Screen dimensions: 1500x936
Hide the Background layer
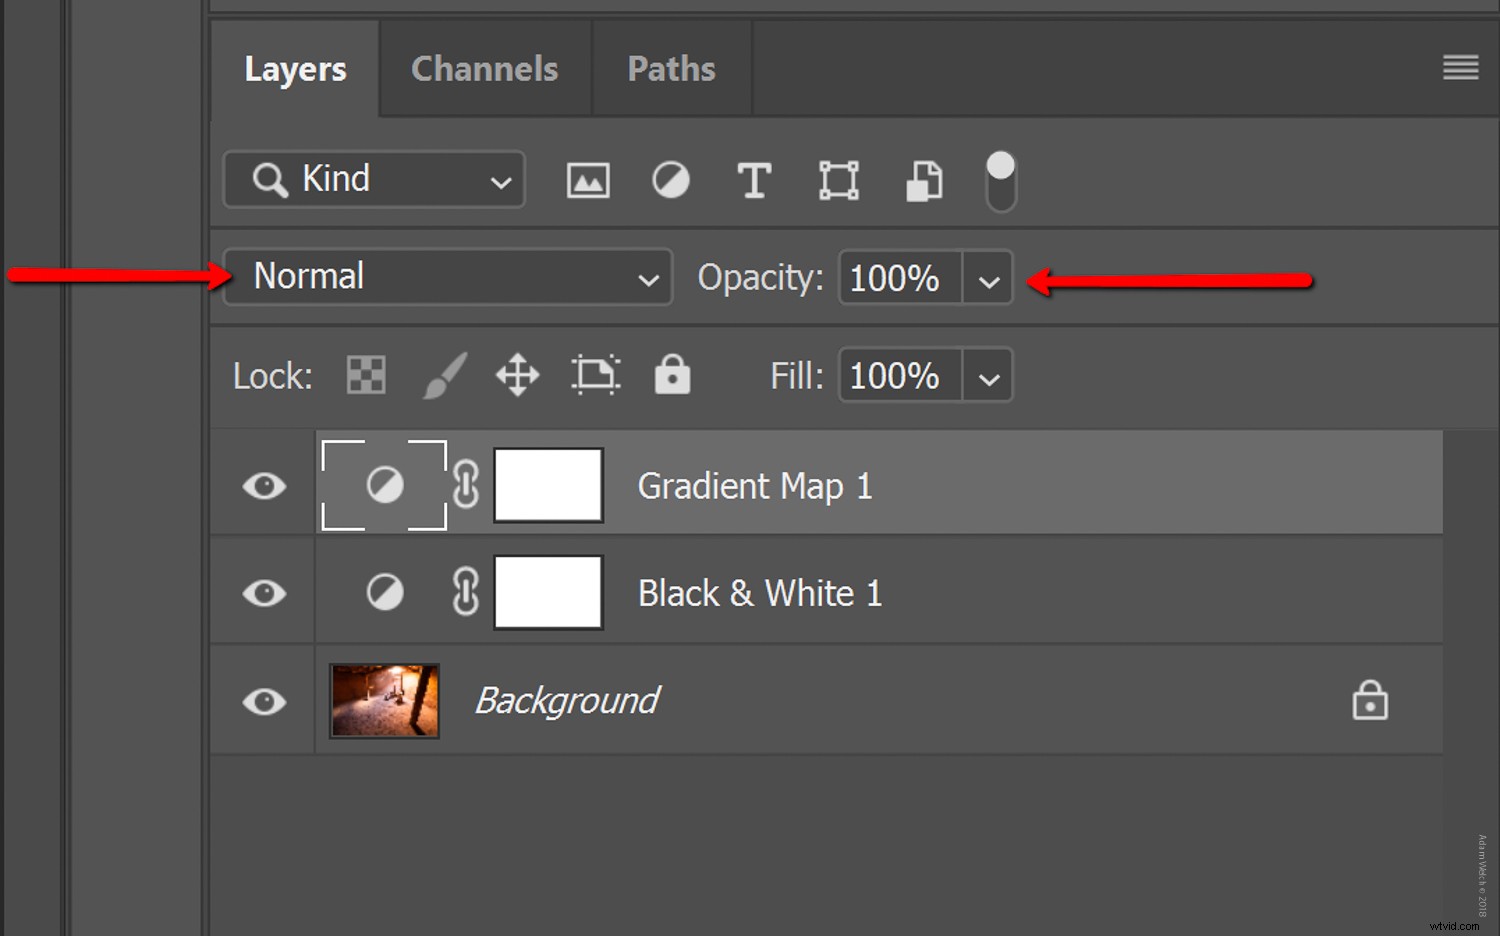[263, 701]
